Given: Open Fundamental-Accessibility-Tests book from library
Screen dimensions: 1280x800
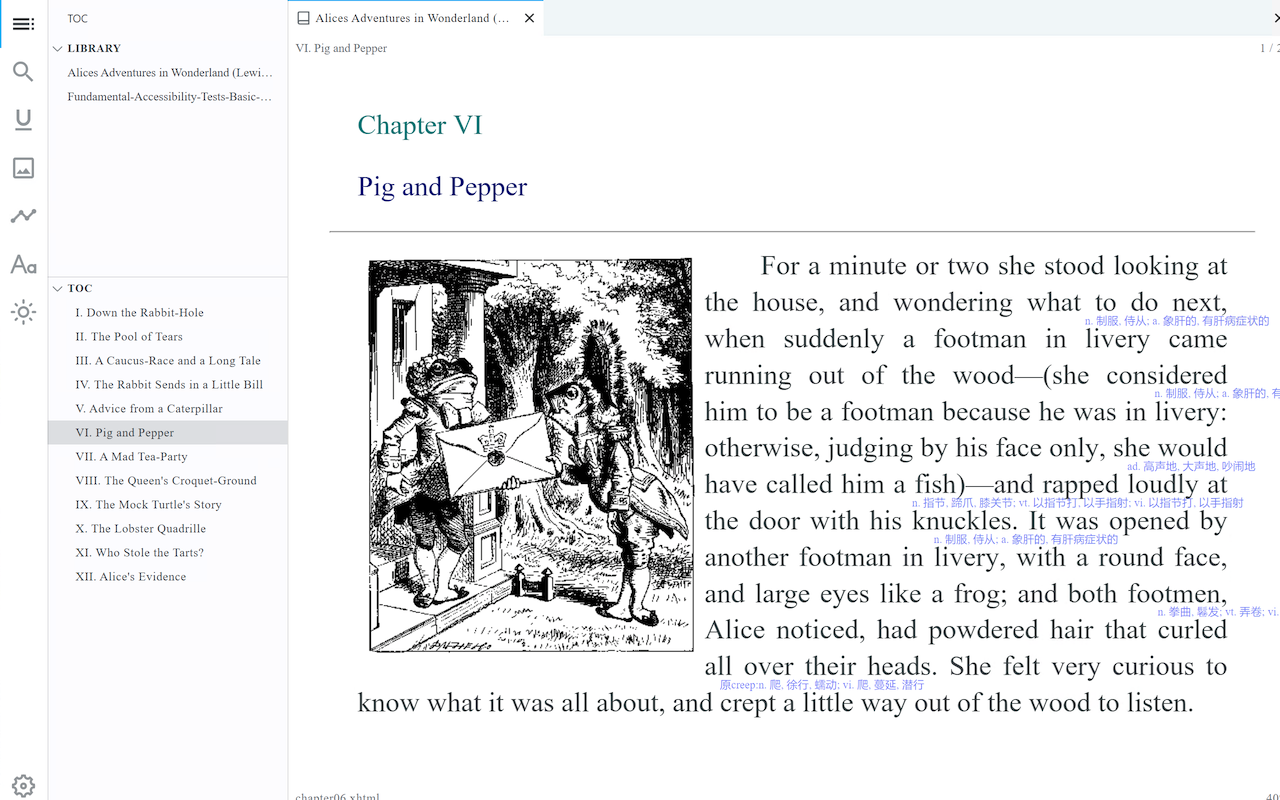Looking at the screenshot, I should (x=169, y=97).
